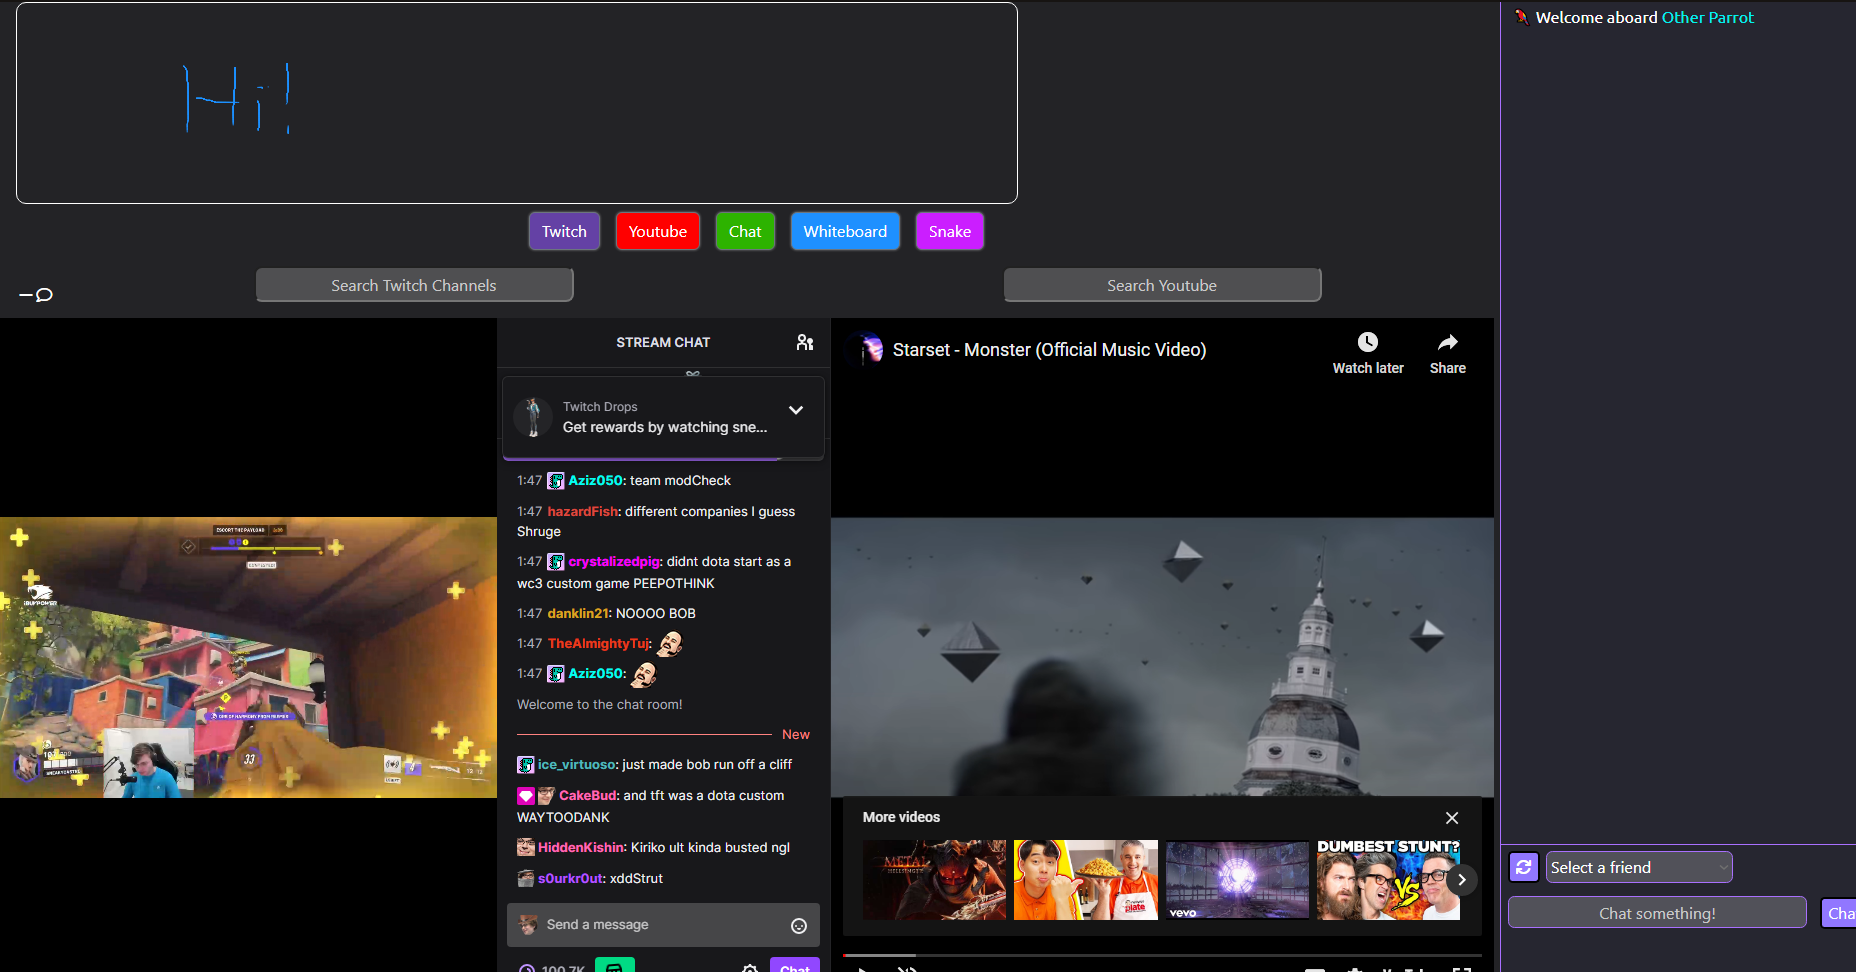
Task: Click Watch later clock icon
Action: pos(1368,342)
